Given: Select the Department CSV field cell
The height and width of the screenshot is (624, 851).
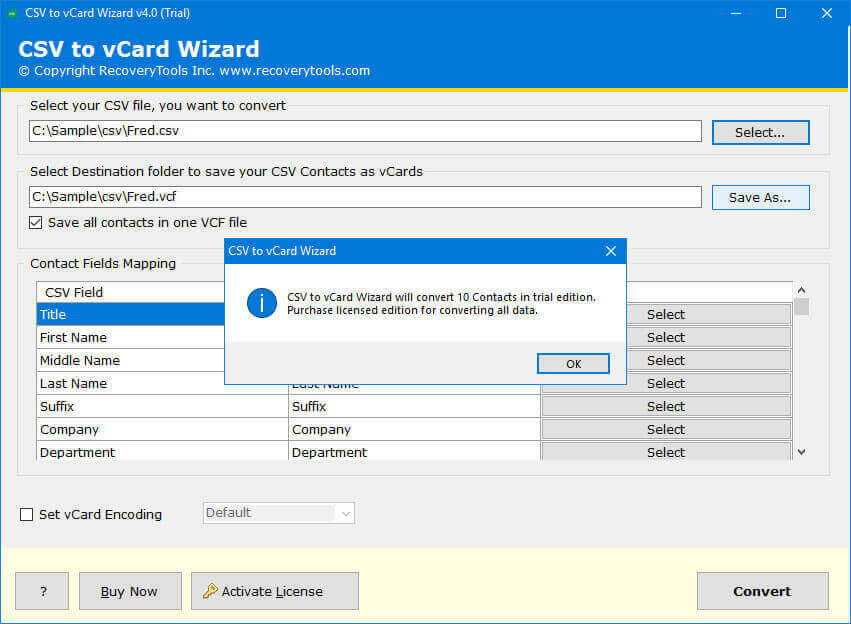Looking at the screenshot, I should click(x=162, y=451).
